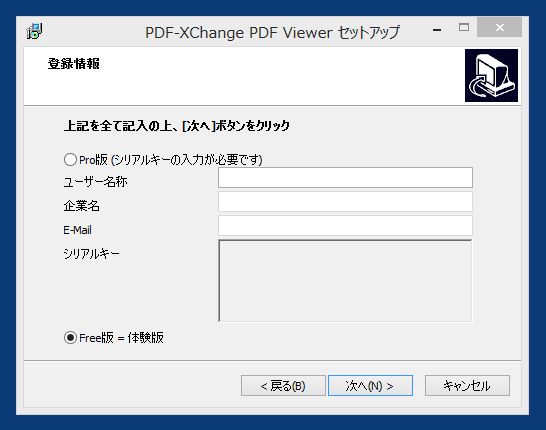Click the disabled maximize window button
The width and height of the screenshot is (546, 430).
(464, 27)
